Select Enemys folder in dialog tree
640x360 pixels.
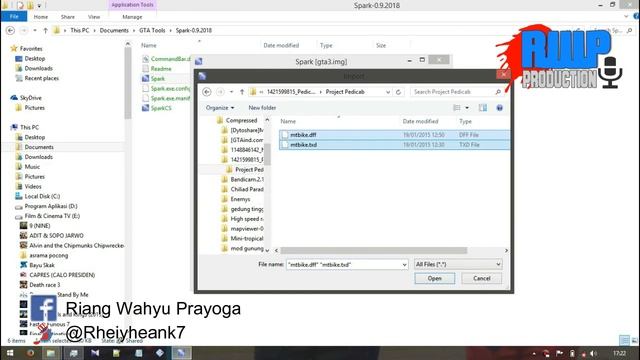click(x=240, y=199)
